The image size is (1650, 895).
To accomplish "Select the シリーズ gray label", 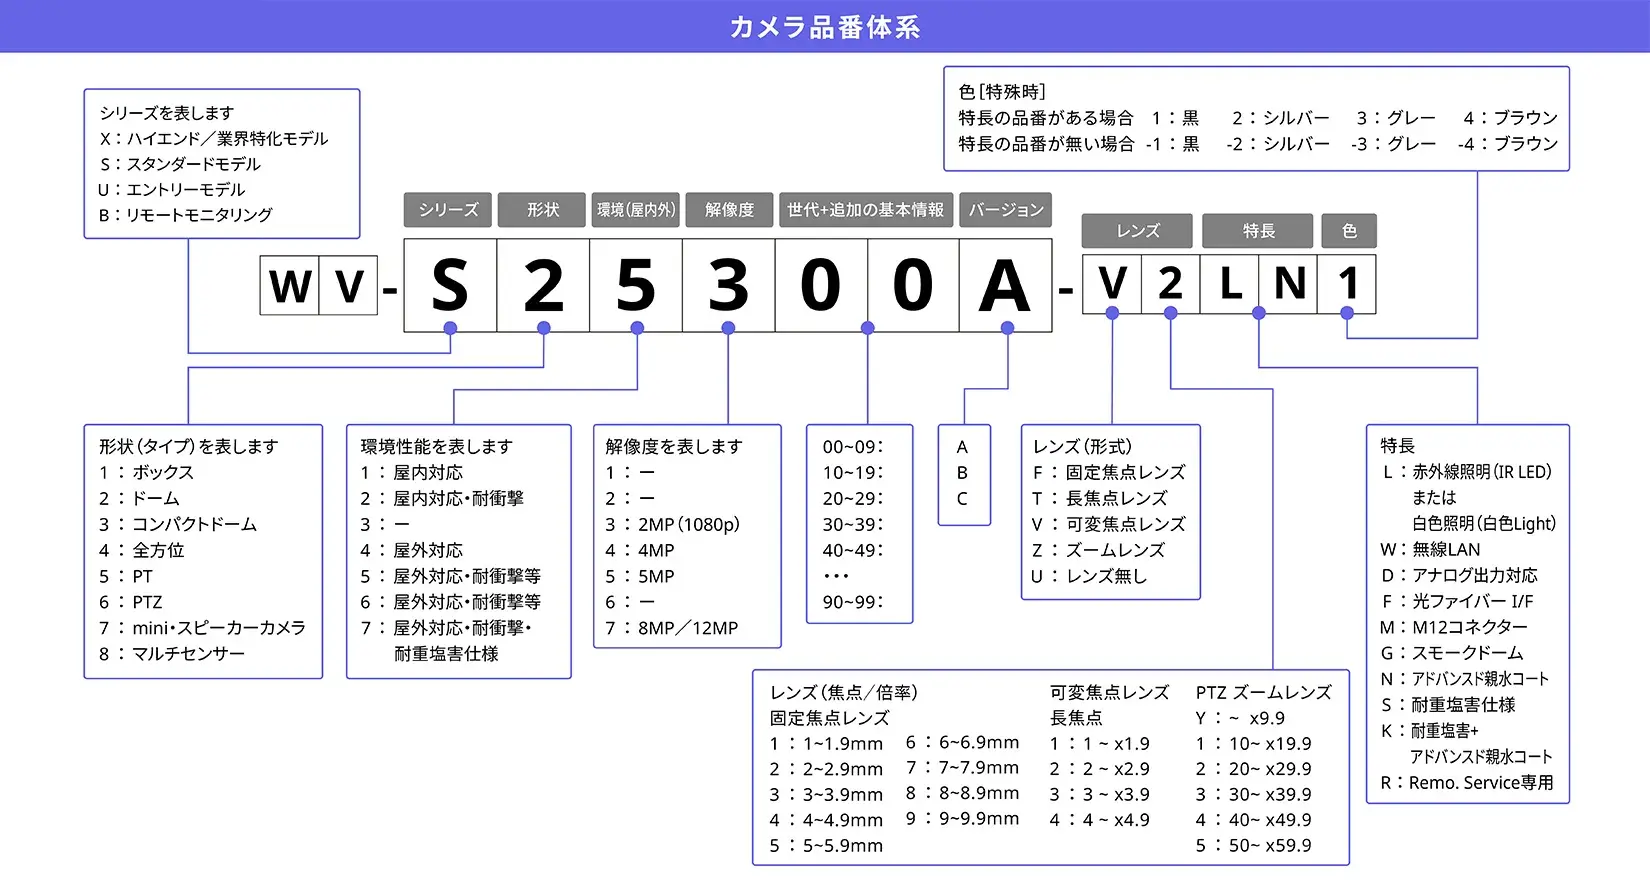I will pyautogui.click(x=448, y=210).
